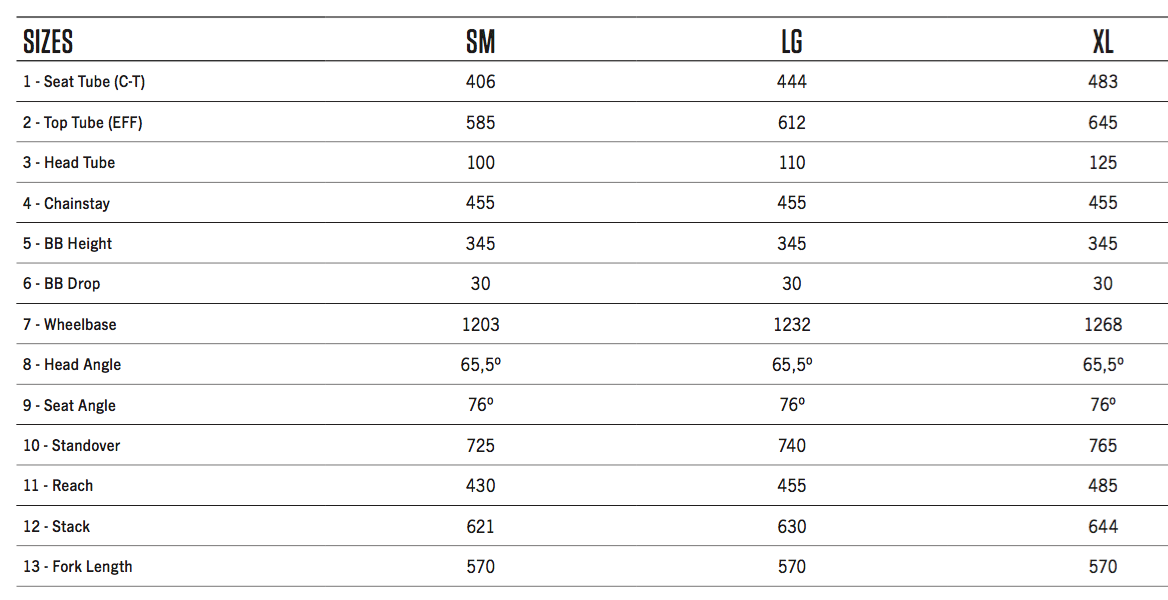Click the XL reach value 485
This screenshot has width=1168, height=600.
click(1102, 486)
